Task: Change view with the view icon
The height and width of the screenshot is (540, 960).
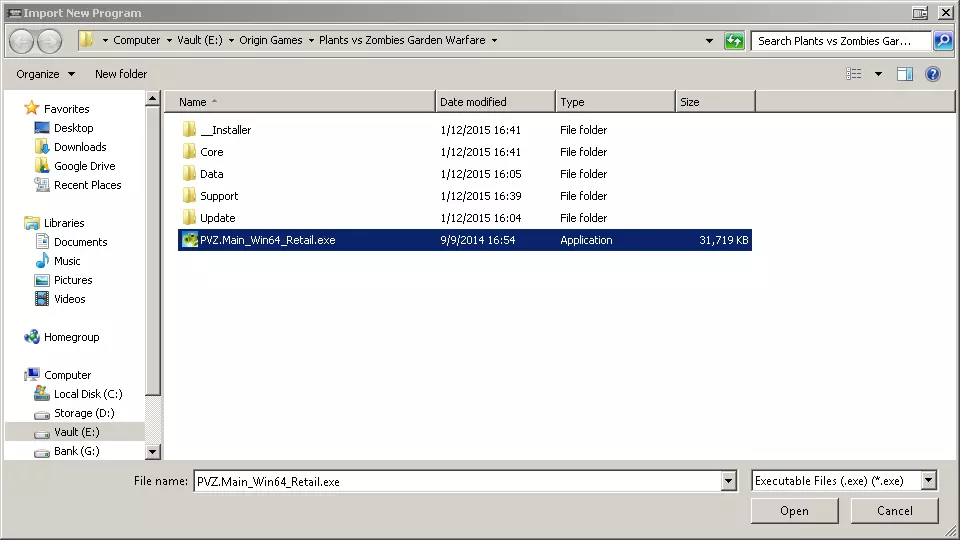Action: [853, 74]
